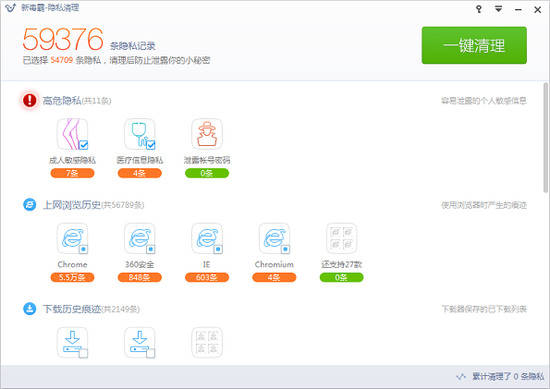Toggle checkbox on 成人敏感隐私 icon
This screenshot has height=389, width=550.
pyautogui.click(x=83, y=145)
